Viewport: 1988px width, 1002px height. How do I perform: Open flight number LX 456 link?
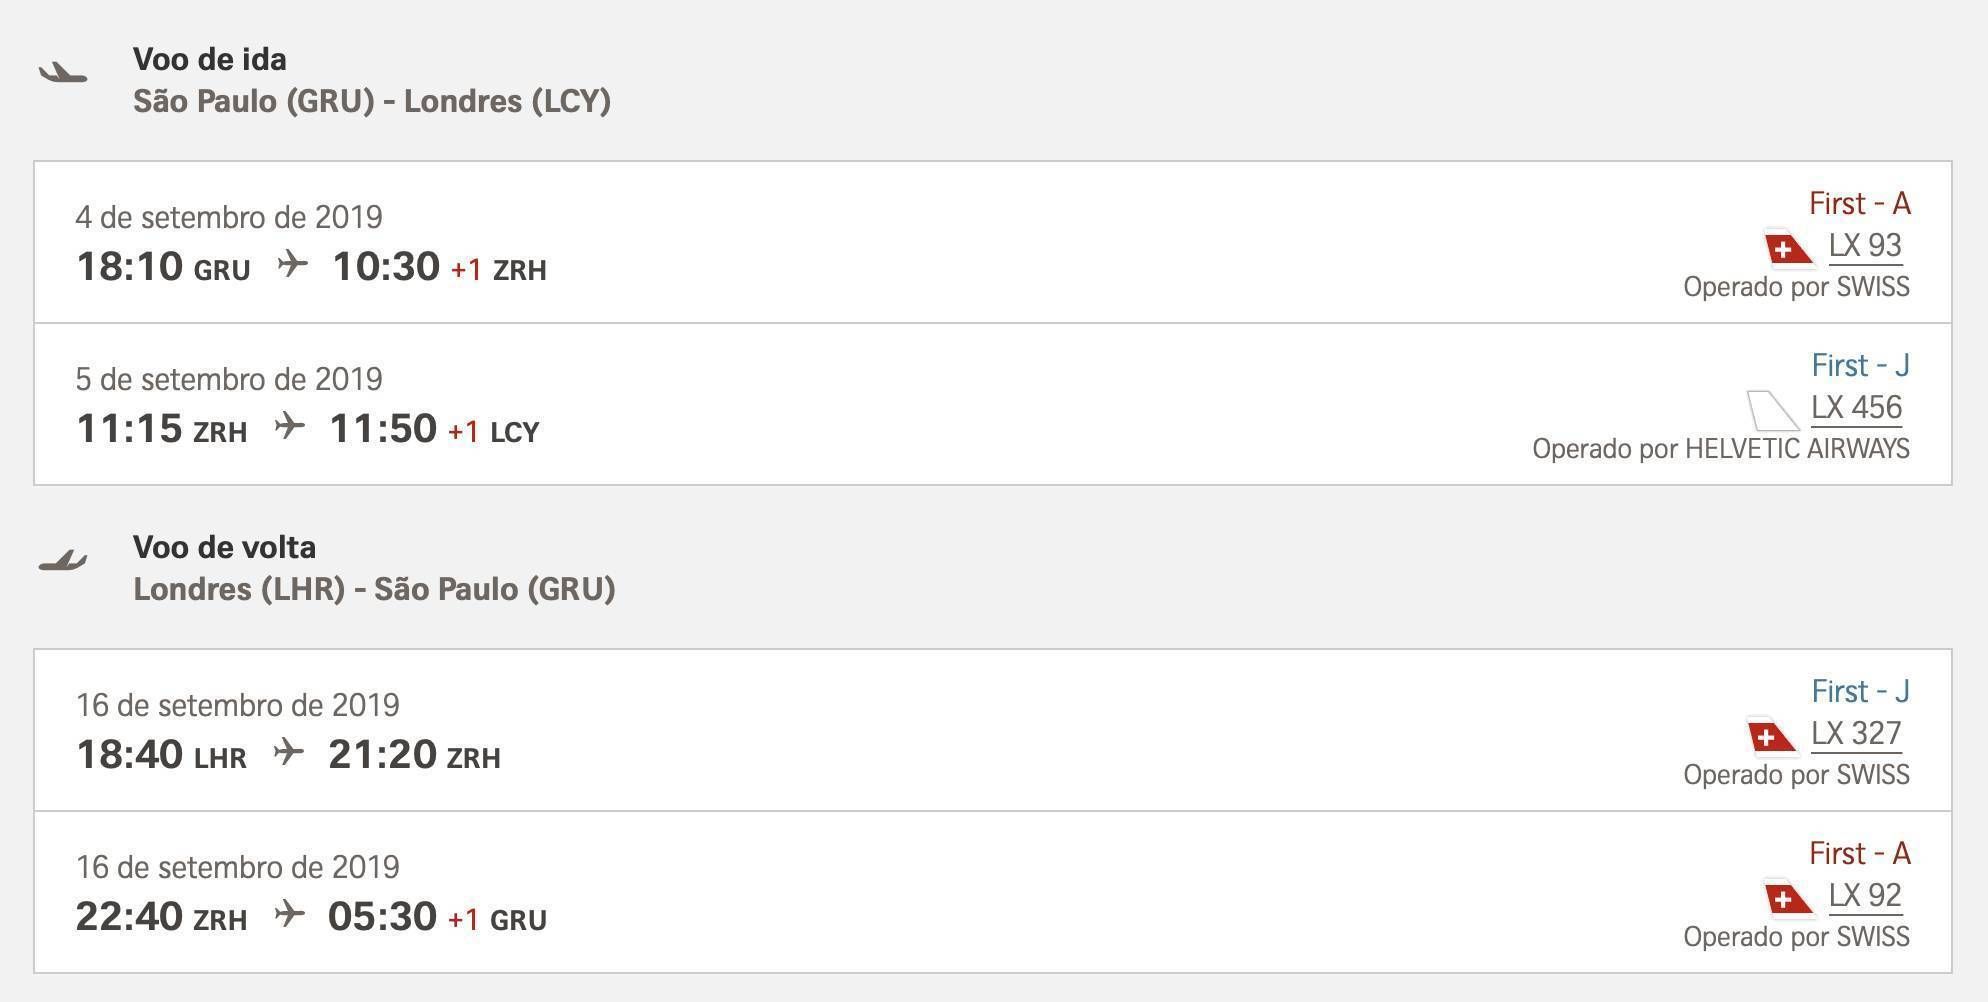coord(1857,408)
